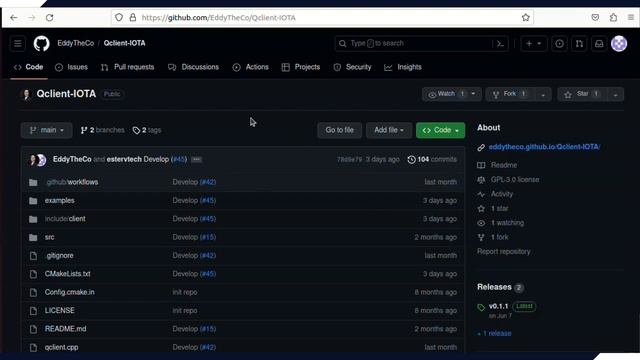Open the create new plus dropdown
Screen dimensions: 640x360
533,44
